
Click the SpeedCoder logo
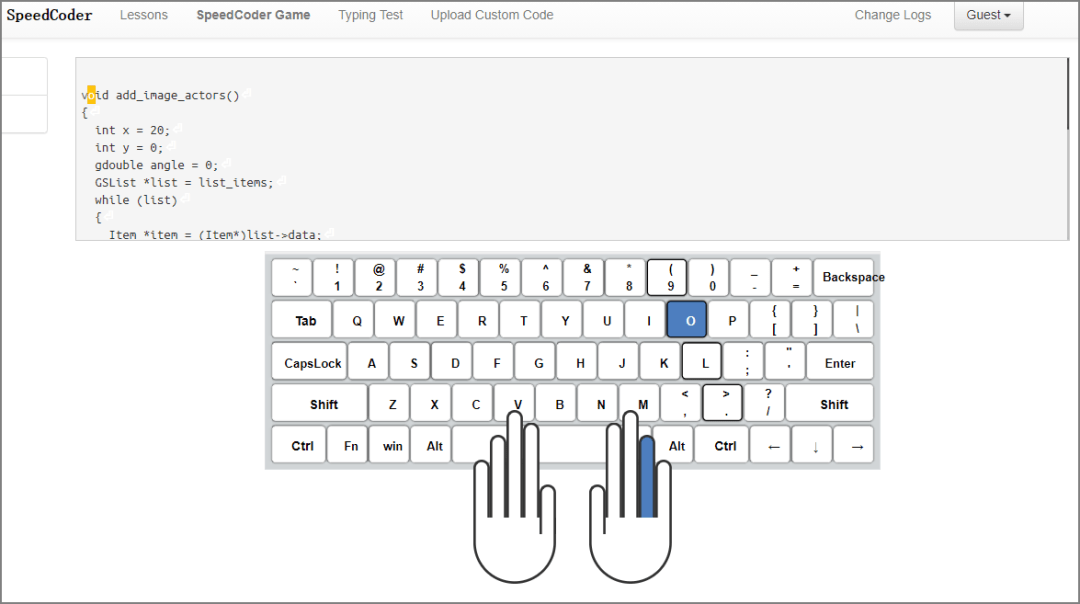pyautogui.click(x=49, y=15)
